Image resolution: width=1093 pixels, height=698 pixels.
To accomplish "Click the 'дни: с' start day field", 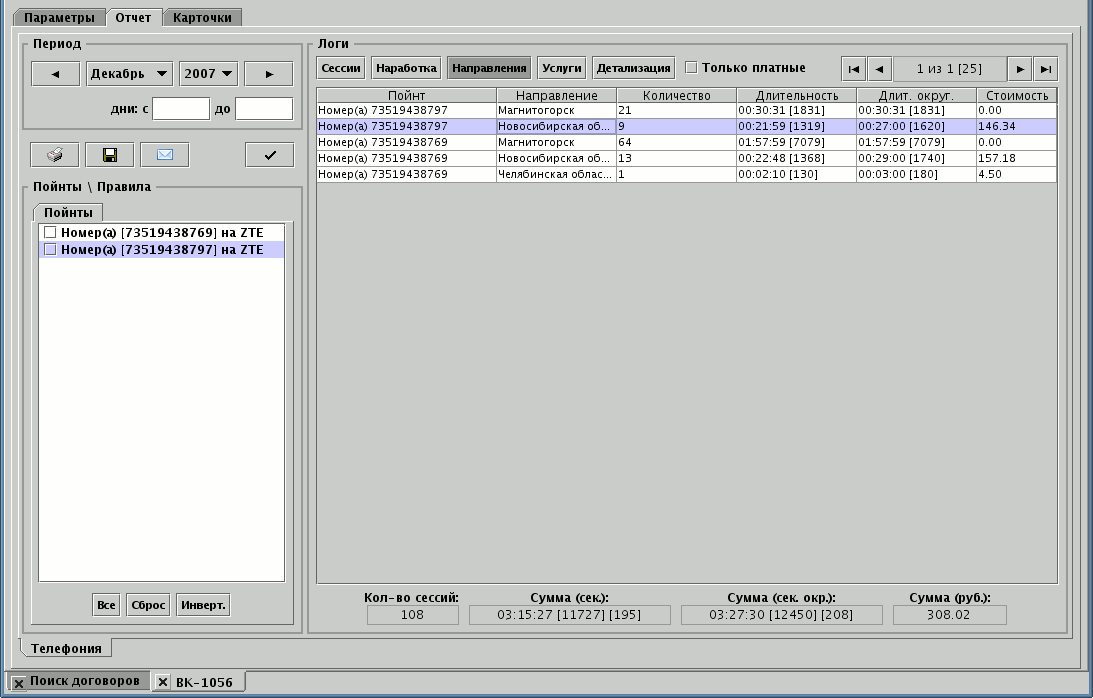I will (x=181, y=108).
